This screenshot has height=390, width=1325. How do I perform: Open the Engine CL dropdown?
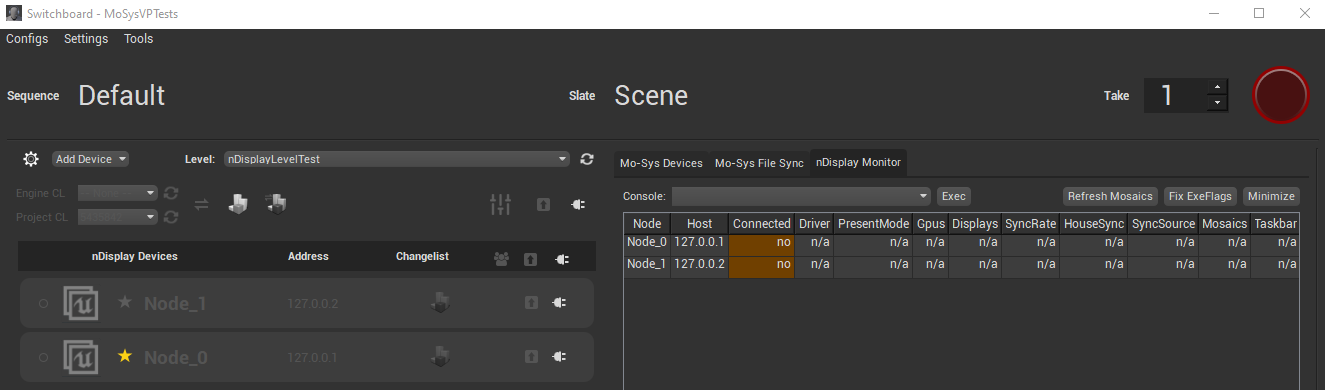118,192
